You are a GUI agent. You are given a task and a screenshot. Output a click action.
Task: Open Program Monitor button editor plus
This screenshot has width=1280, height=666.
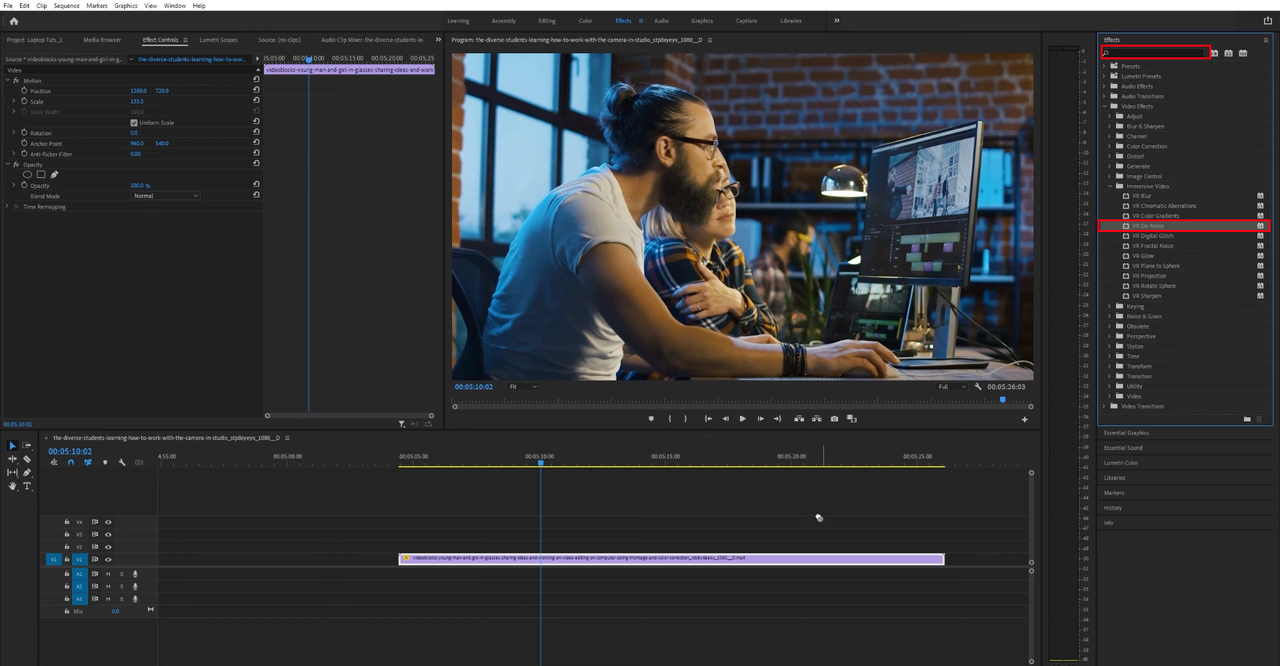tap(1024, 419)
